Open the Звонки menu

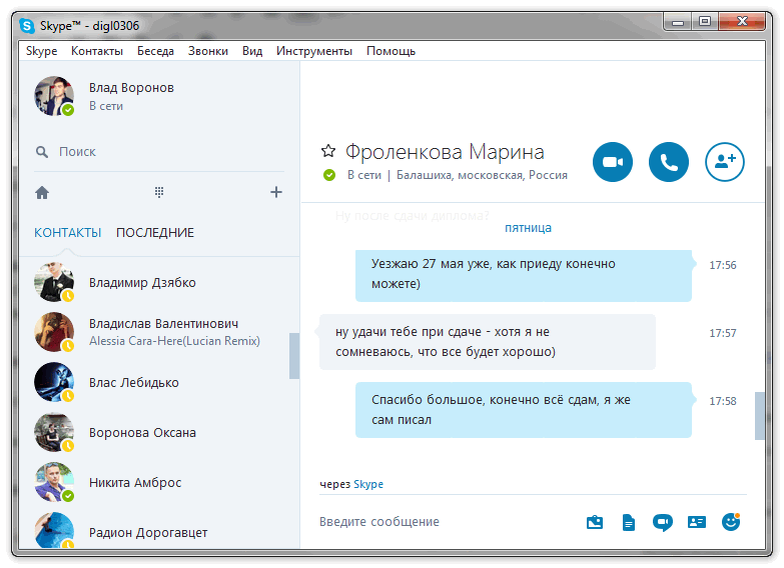pyautogui.click(x=208, y=51)
